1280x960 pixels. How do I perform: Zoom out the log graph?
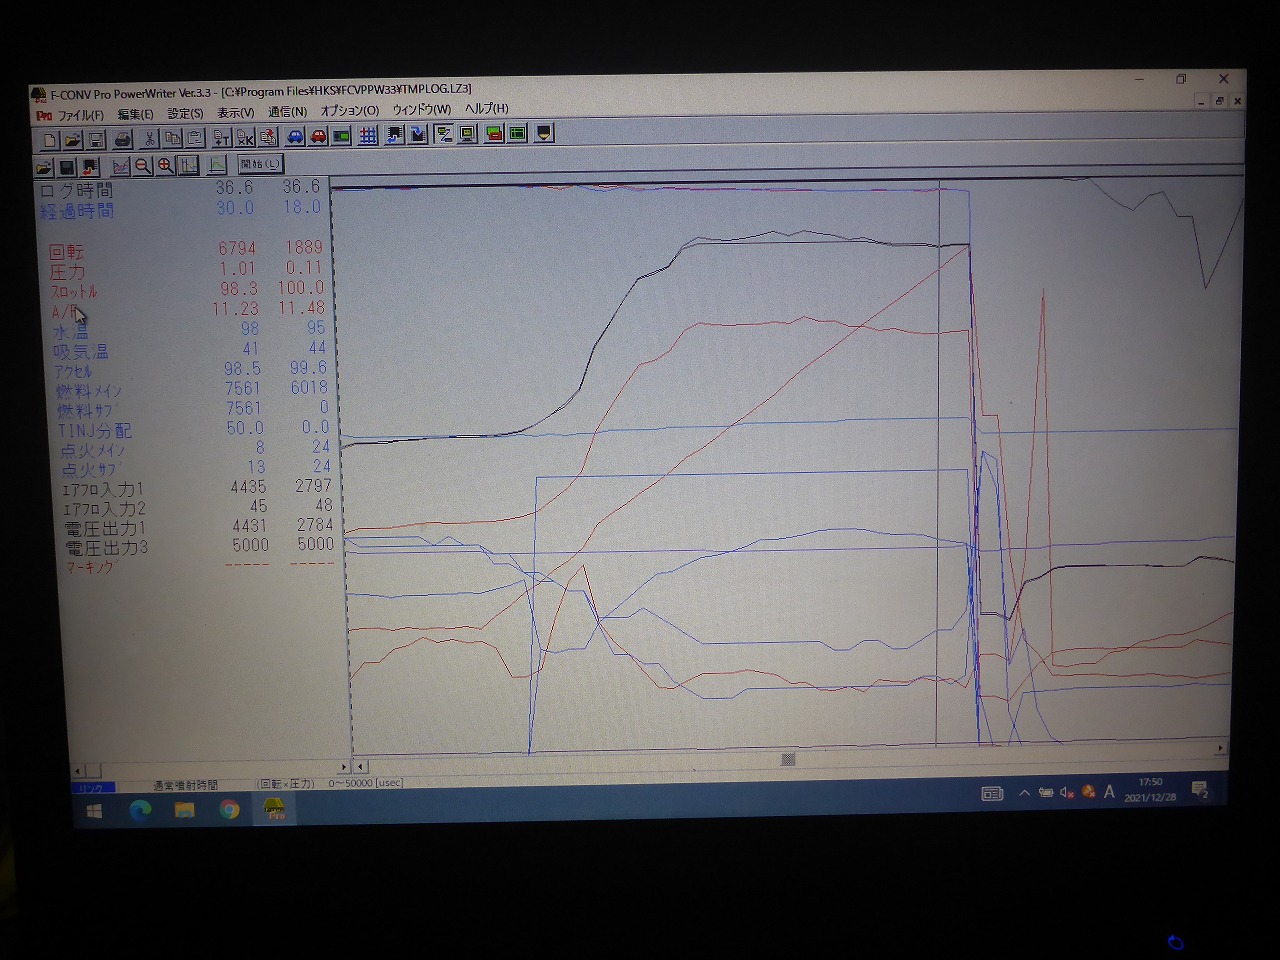[x=143, y=167]
